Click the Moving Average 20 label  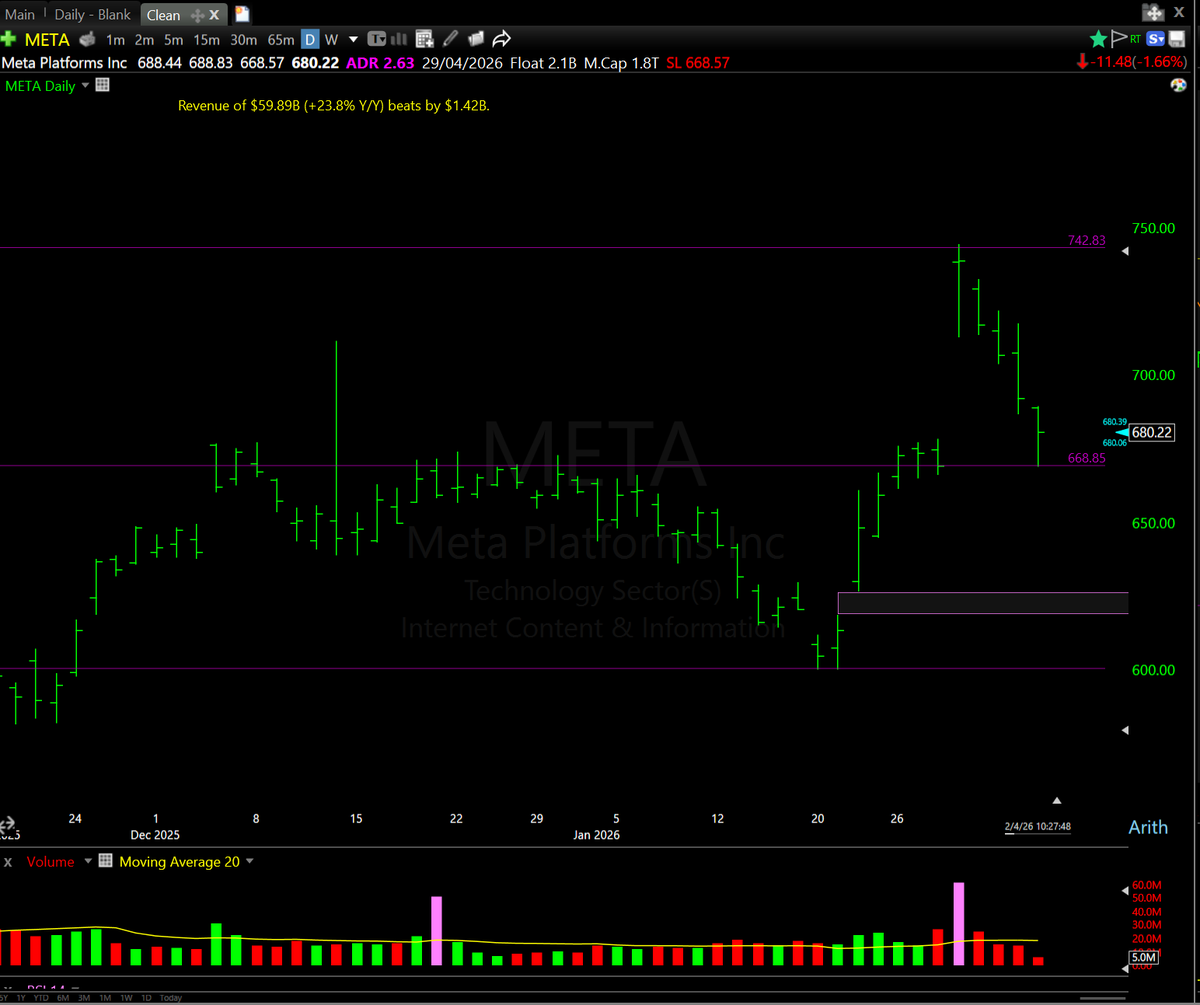pyautogui.click(x=179, y=861)
